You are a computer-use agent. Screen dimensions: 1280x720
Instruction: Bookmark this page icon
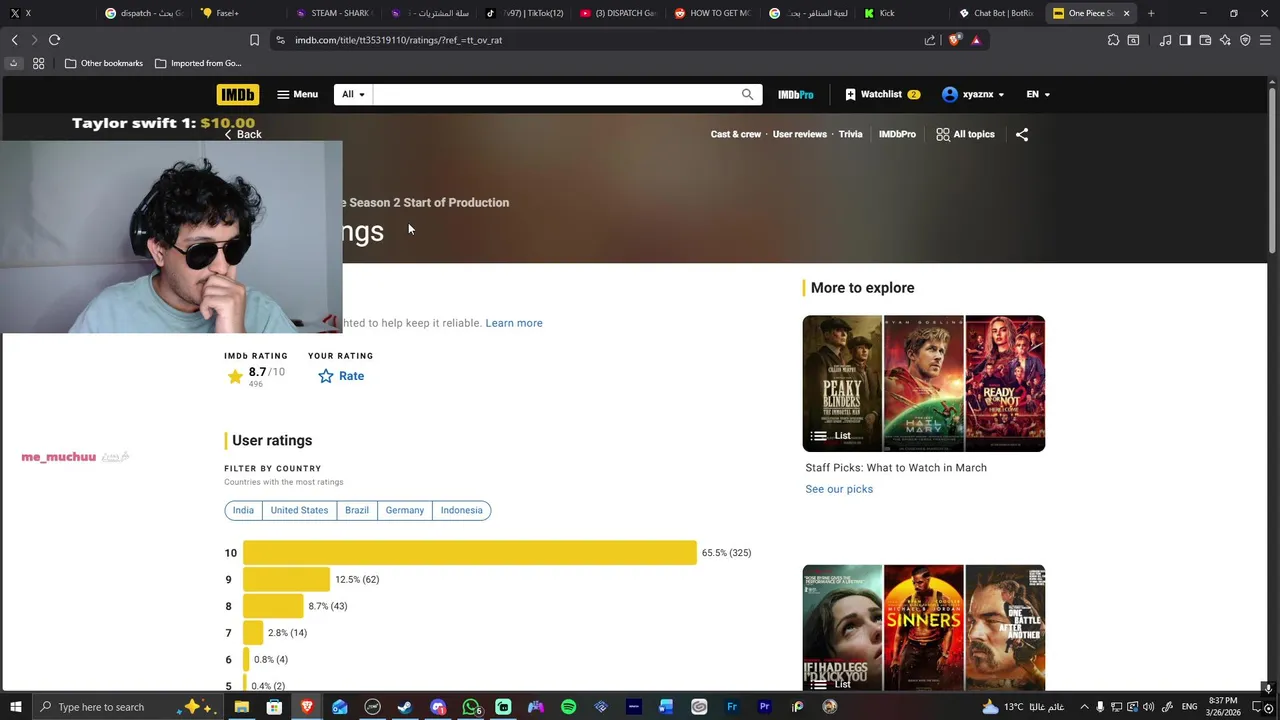tap(254, 40)
